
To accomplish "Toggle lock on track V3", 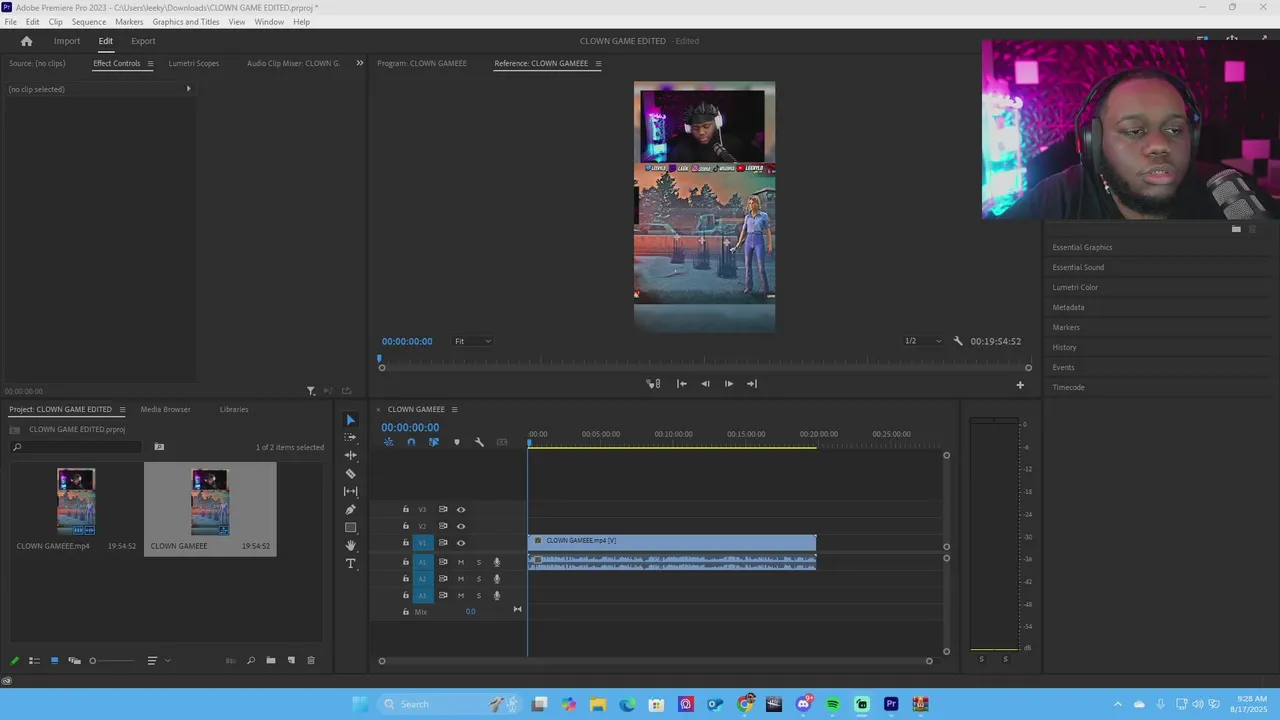I will tap(405, 509).
